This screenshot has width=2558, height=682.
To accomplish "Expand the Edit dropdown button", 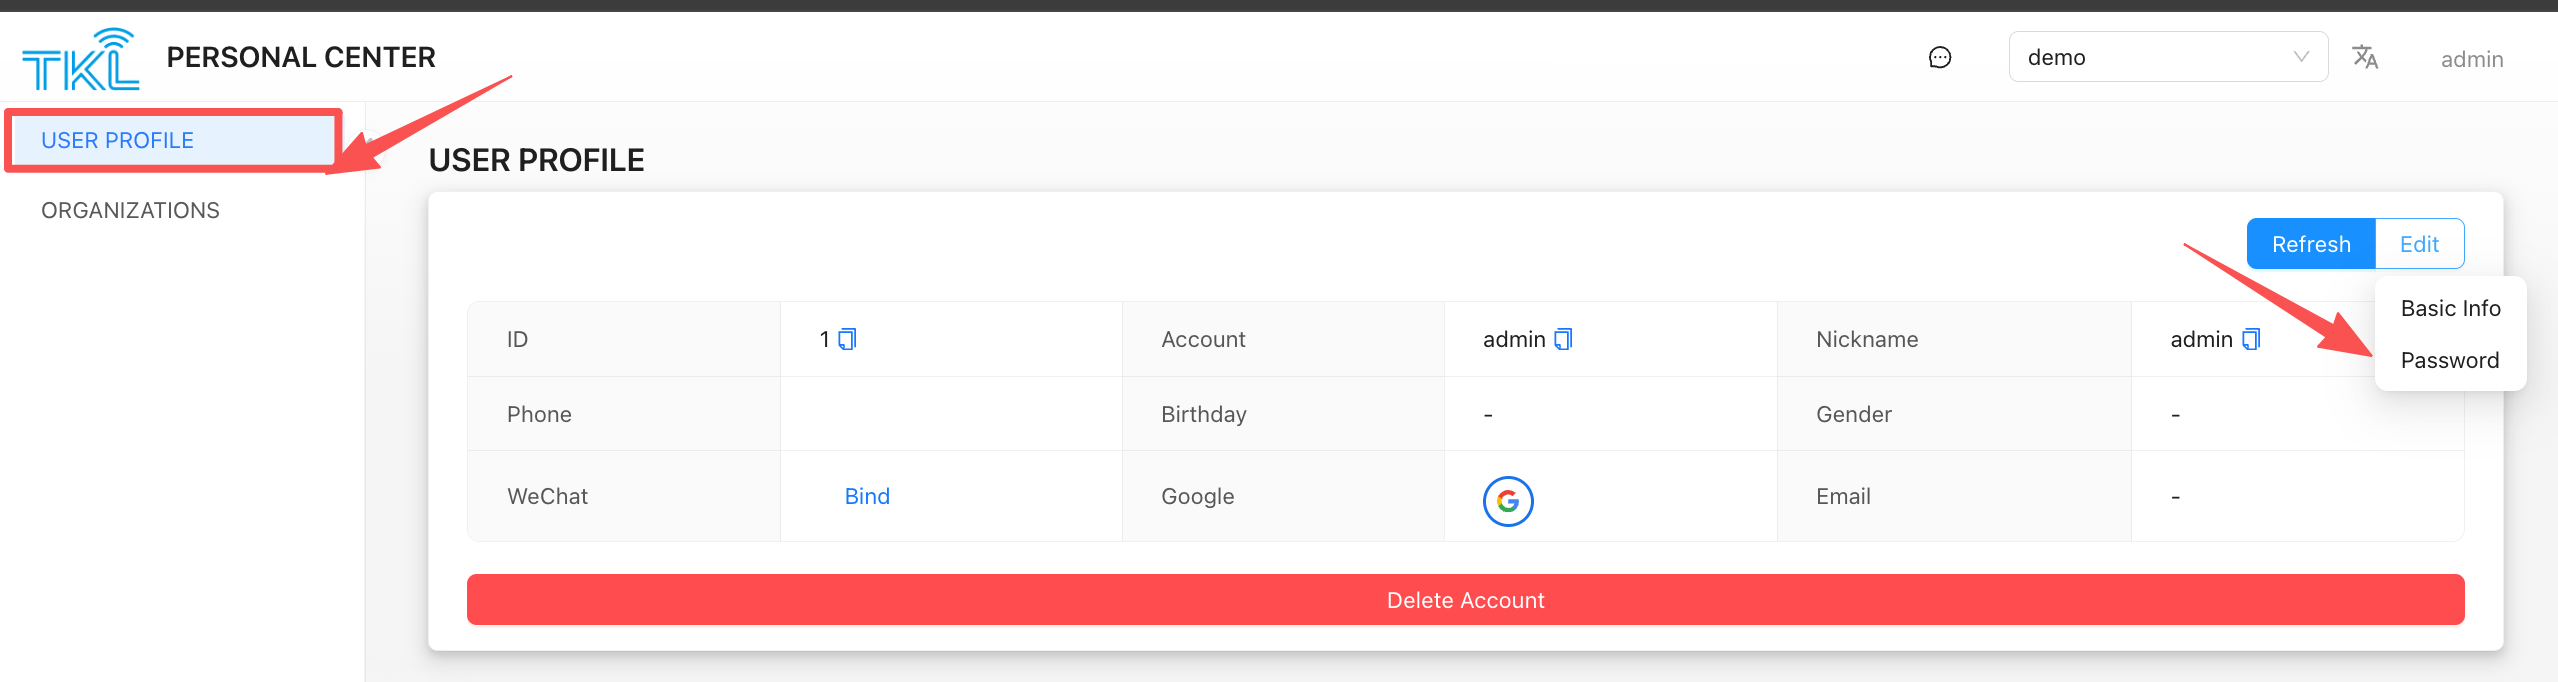I will (x=2419, y=244).
